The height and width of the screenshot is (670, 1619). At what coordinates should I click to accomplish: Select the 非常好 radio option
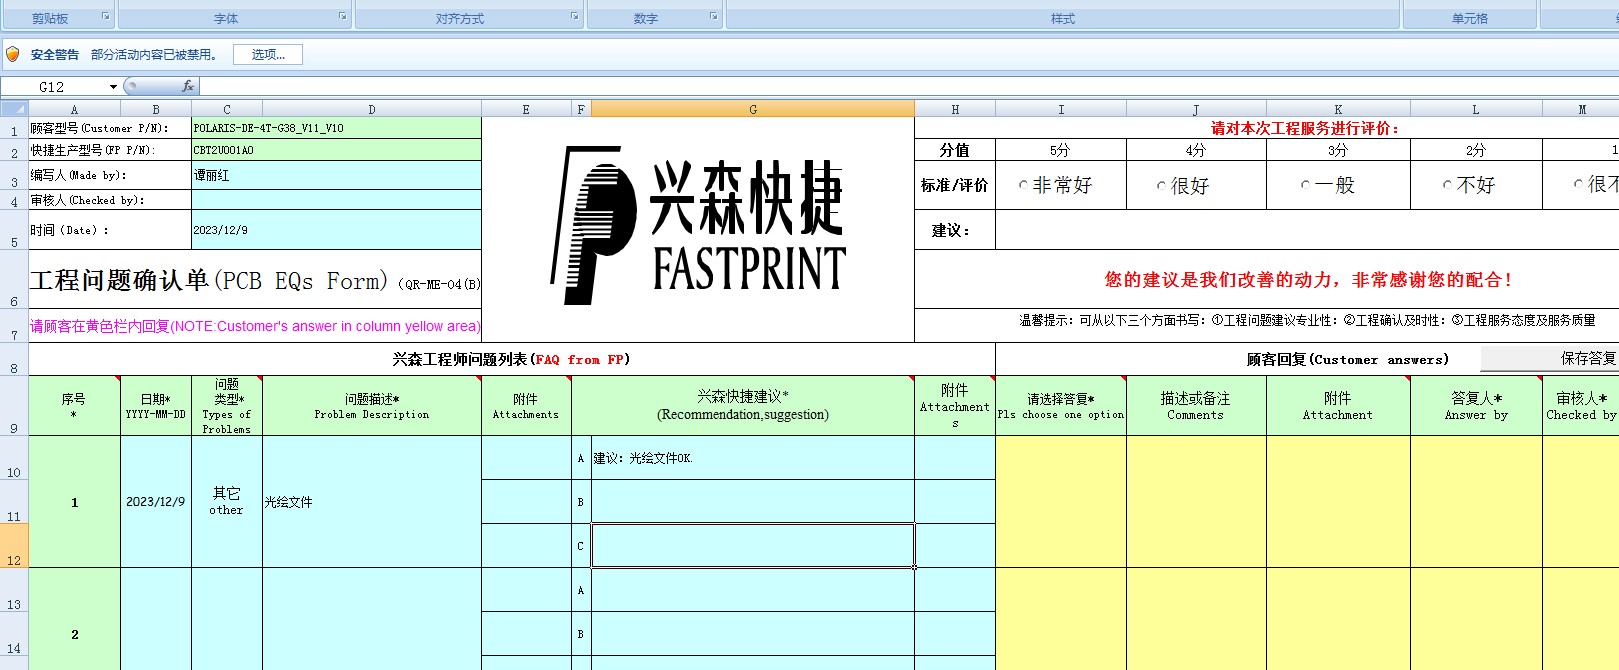pyautogui.click(x=1023, y=185)
